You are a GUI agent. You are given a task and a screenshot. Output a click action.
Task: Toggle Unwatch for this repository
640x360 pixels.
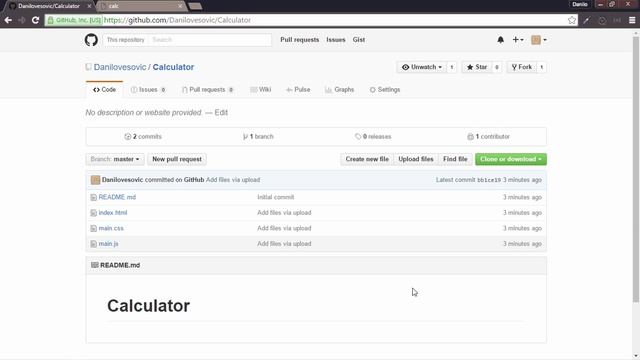[422, 67]
